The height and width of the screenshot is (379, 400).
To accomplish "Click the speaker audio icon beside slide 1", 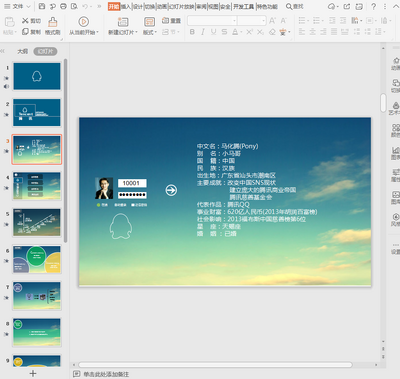I will click(6, 87).
